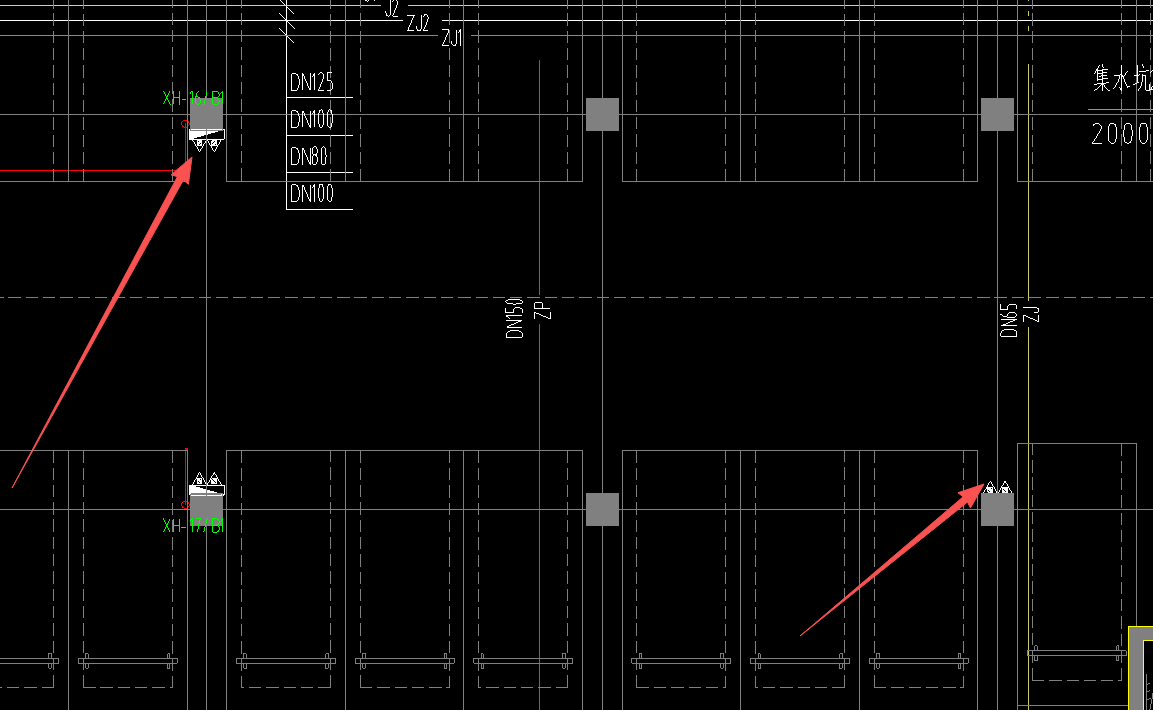Screen dimensions: 1153x710
Task: Select the red riser circle beside XH-16/B1
Action: click(185, 124)
